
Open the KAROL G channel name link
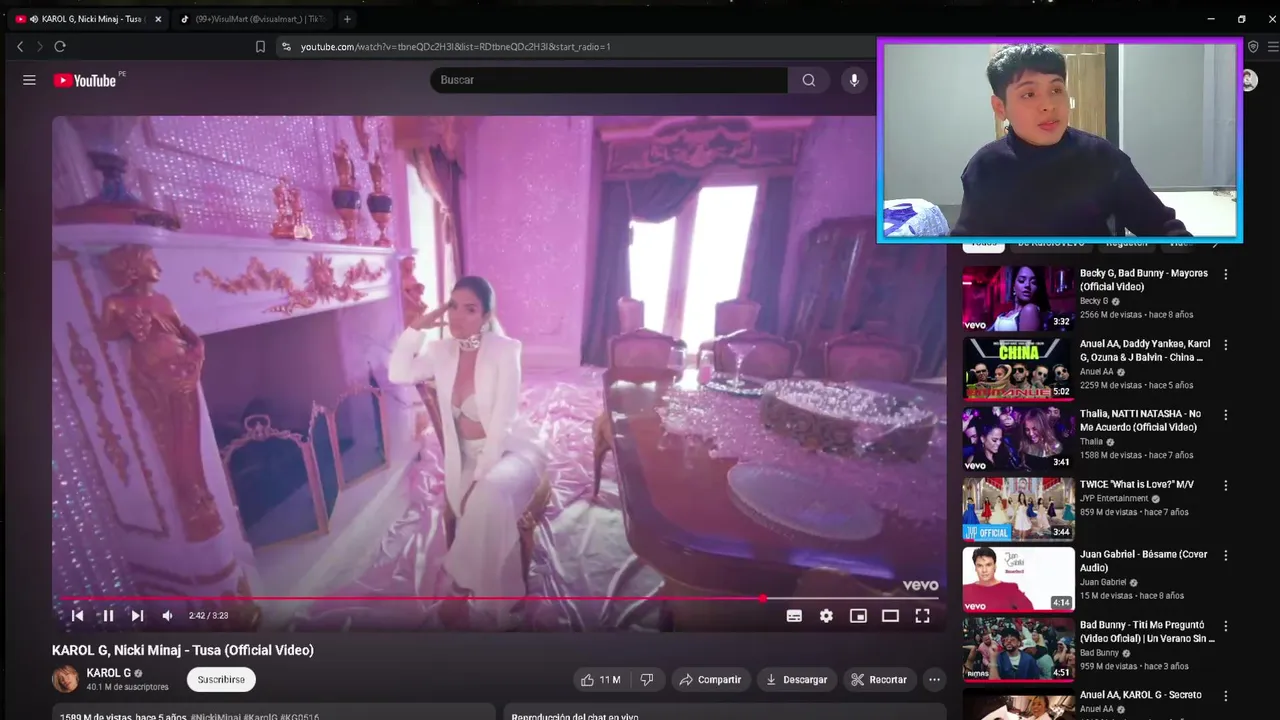pos(109,673)
